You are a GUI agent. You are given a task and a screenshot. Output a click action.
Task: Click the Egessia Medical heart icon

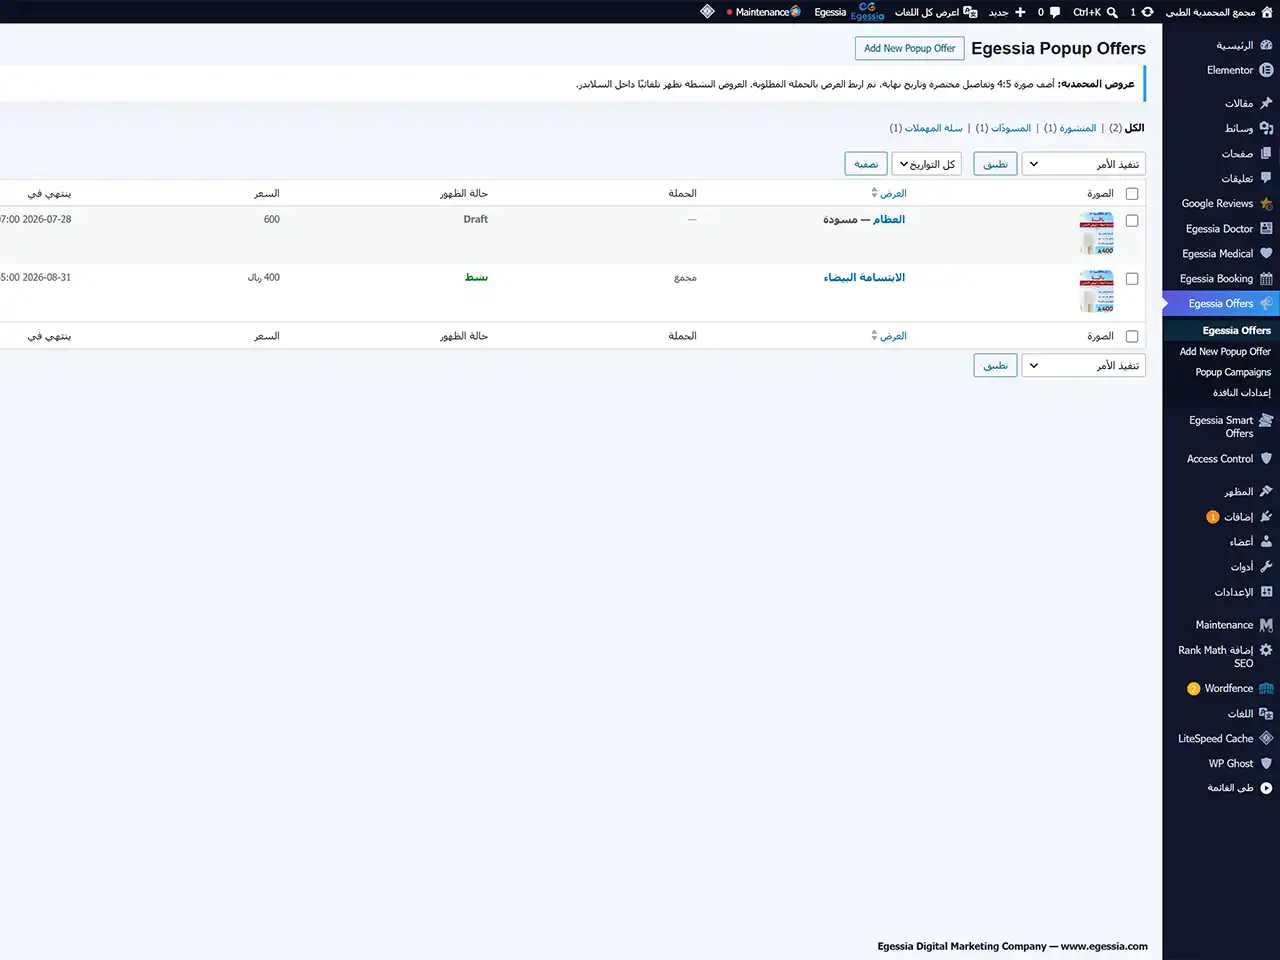(x=1266, y=253)
